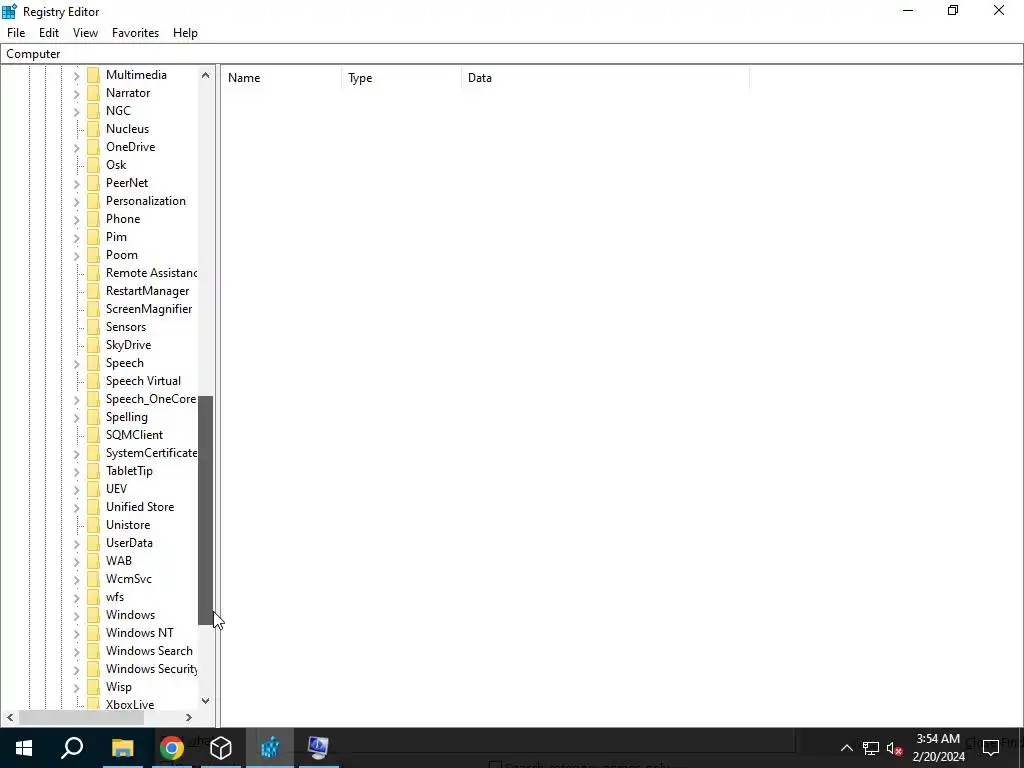Expand the Wisp key
The image size is (1024, 768).
click(76, 688)
